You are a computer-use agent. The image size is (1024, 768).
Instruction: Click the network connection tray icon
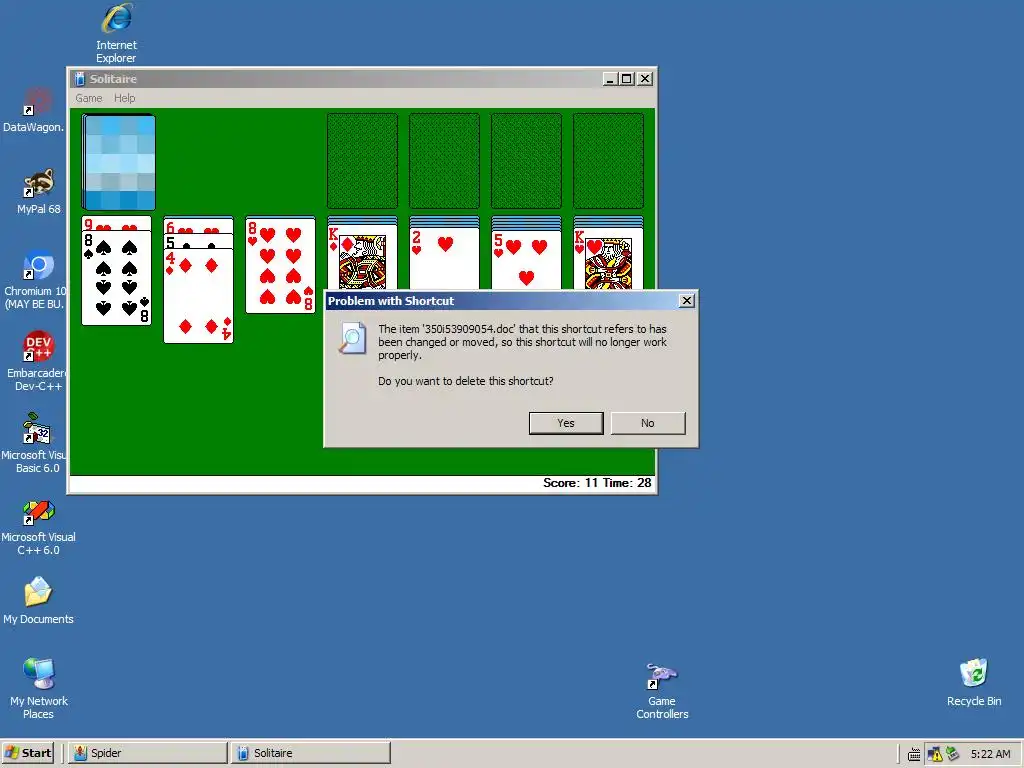(953, 753)
